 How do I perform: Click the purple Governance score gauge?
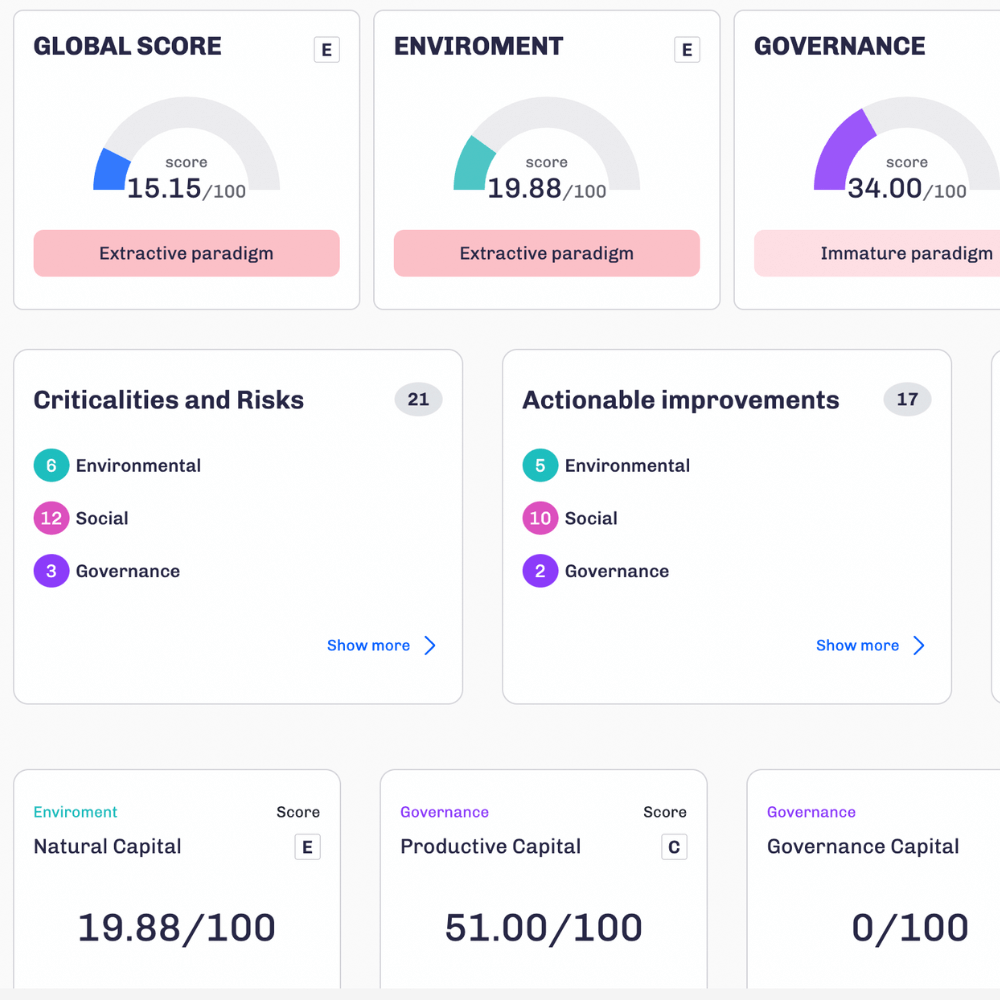tap(907, 143)
